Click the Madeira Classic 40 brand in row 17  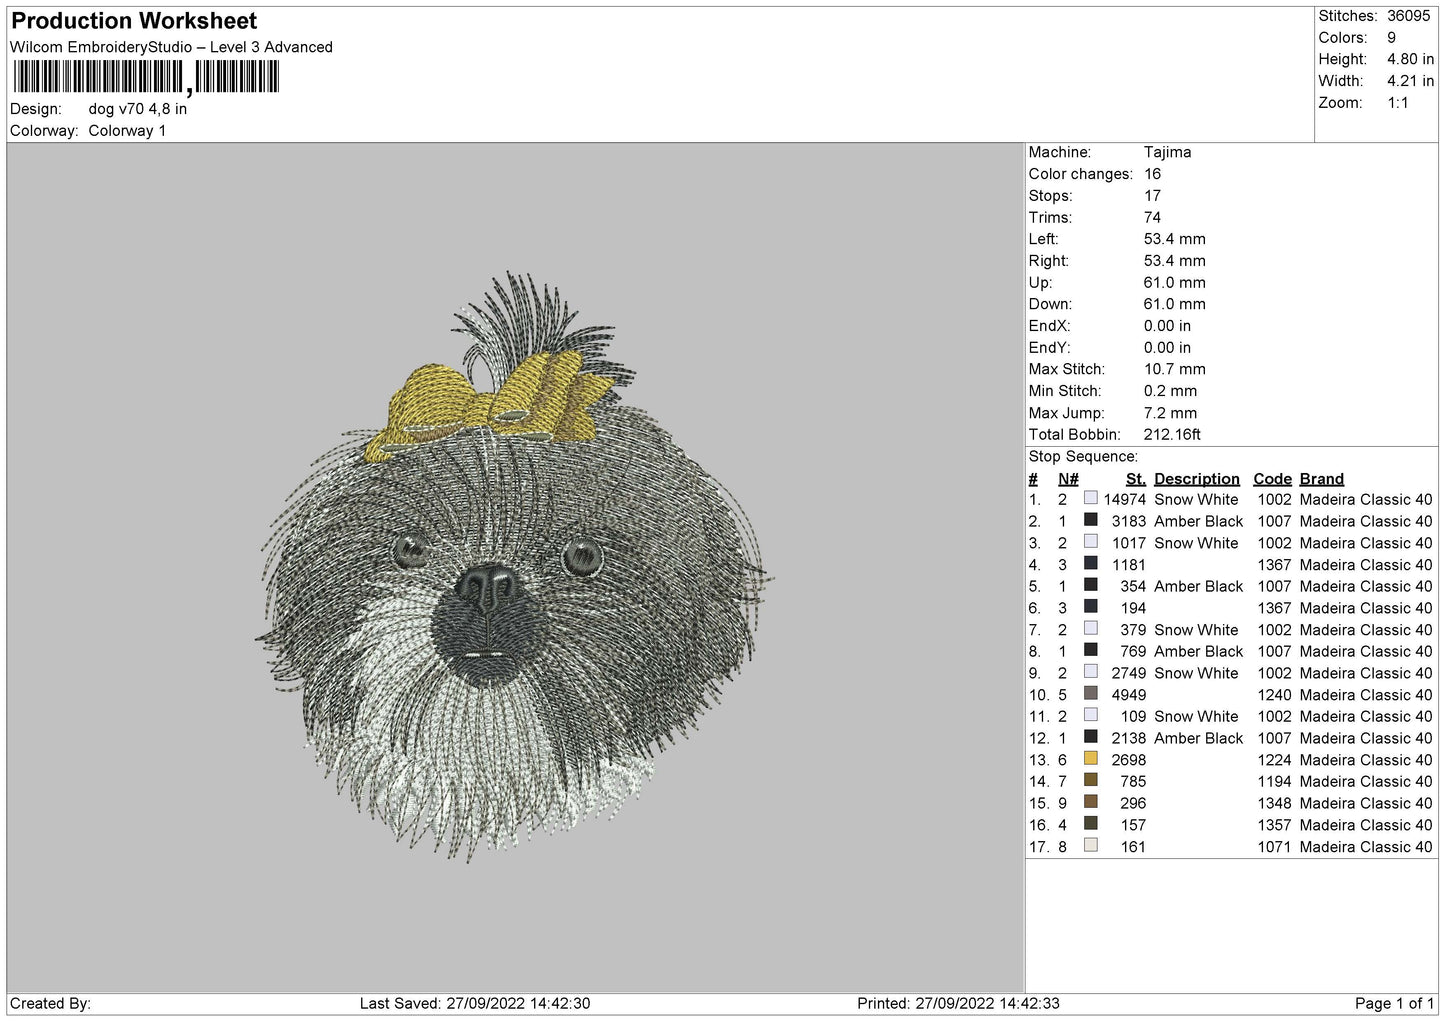[x=1366, y=847]
